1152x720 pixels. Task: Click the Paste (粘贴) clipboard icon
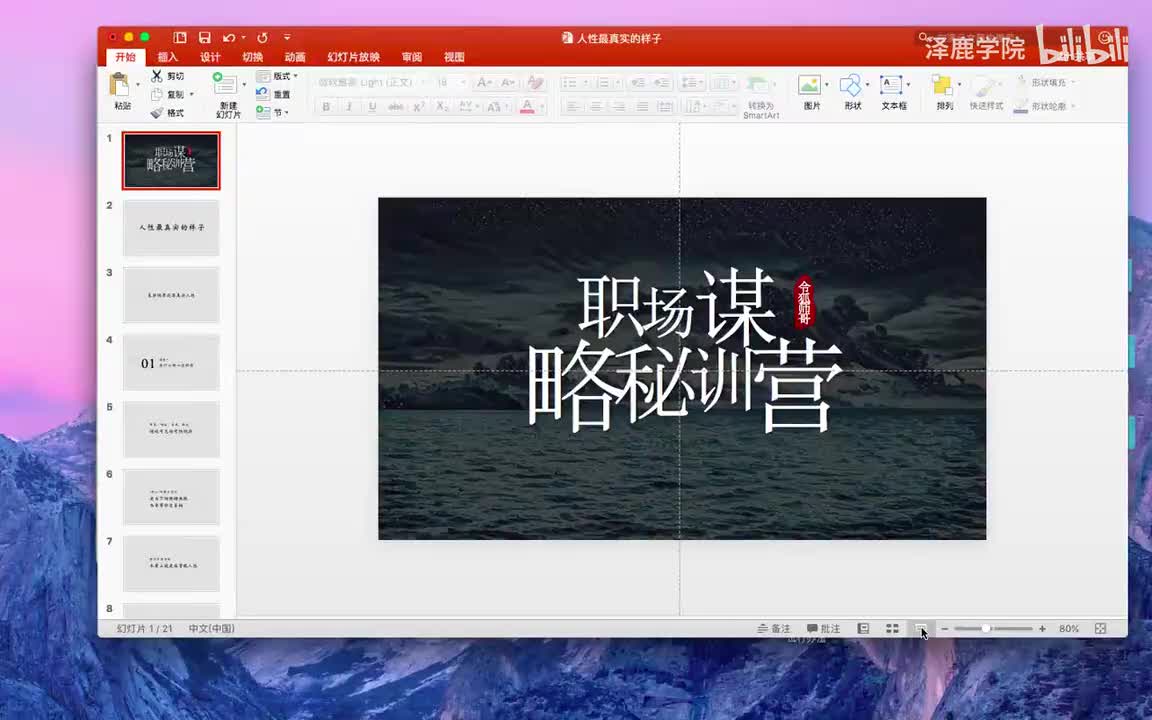click(119, 84)
